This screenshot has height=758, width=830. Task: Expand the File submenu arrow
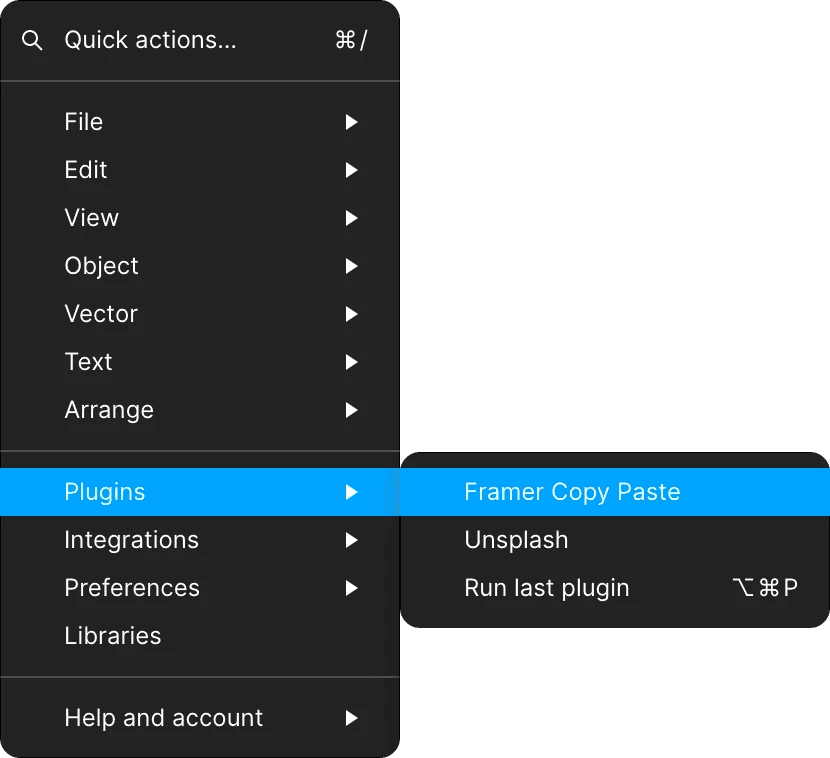click(x=351, y=122)
